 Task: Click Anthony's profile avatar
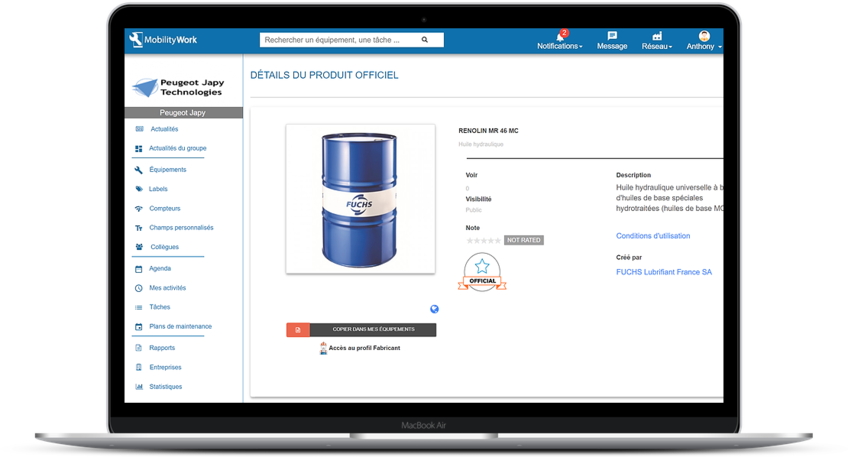click(x=704, y=36)
